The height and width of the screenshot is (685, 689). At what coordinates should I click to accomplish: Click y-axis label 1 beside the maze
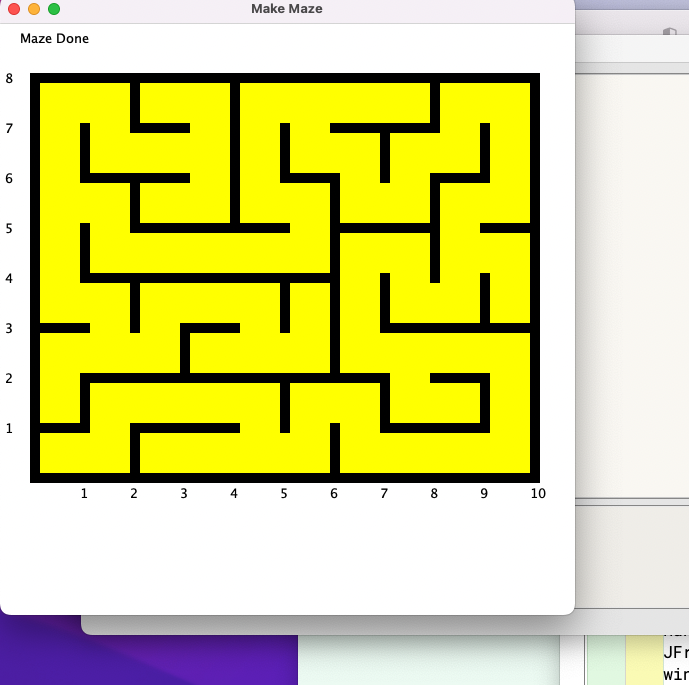coord(10,428)
